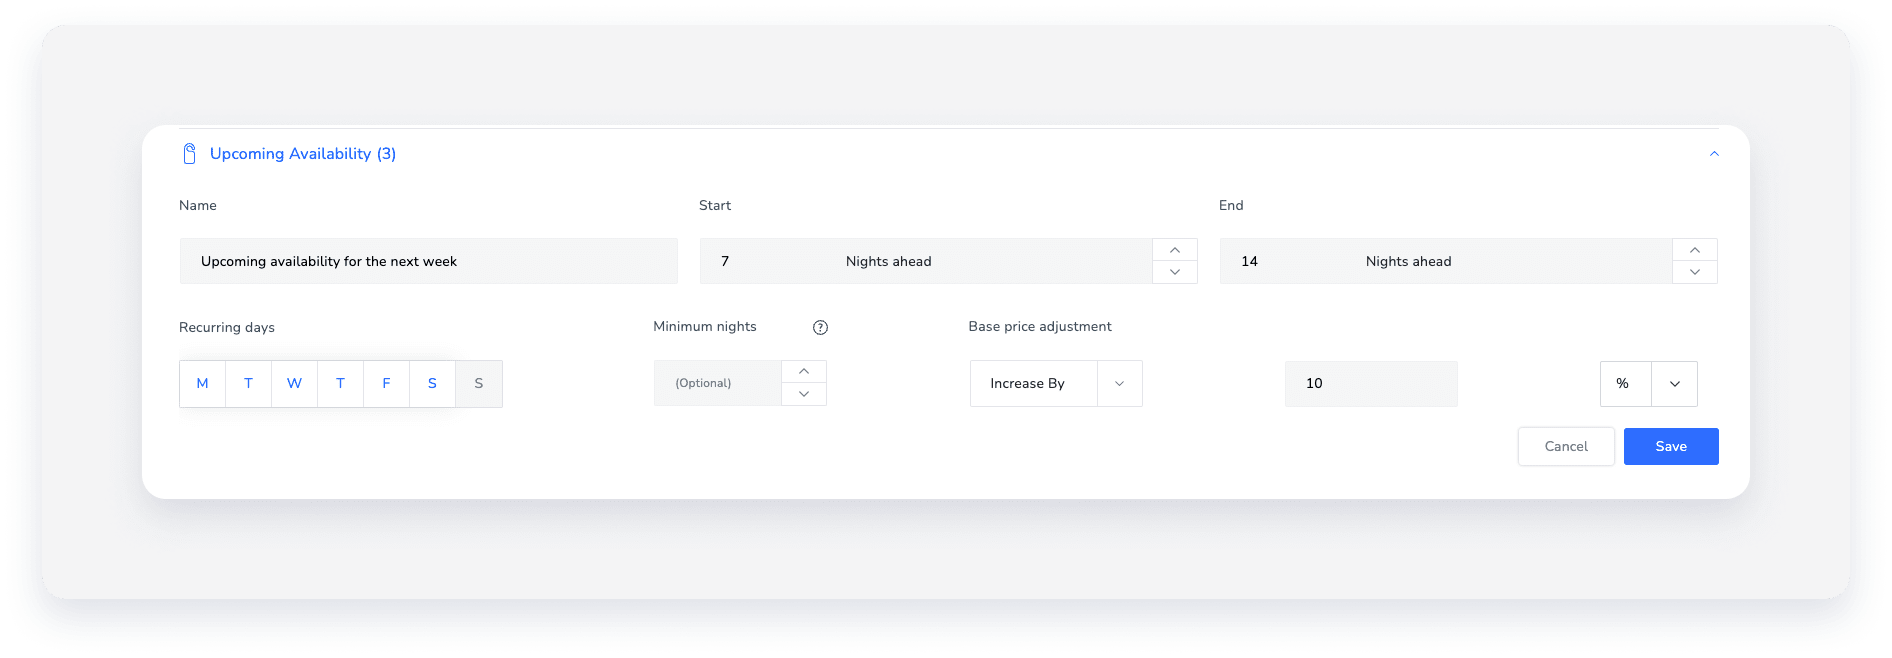Toggle Friday recurring day off
The image size is (1892, 658).
386,383
